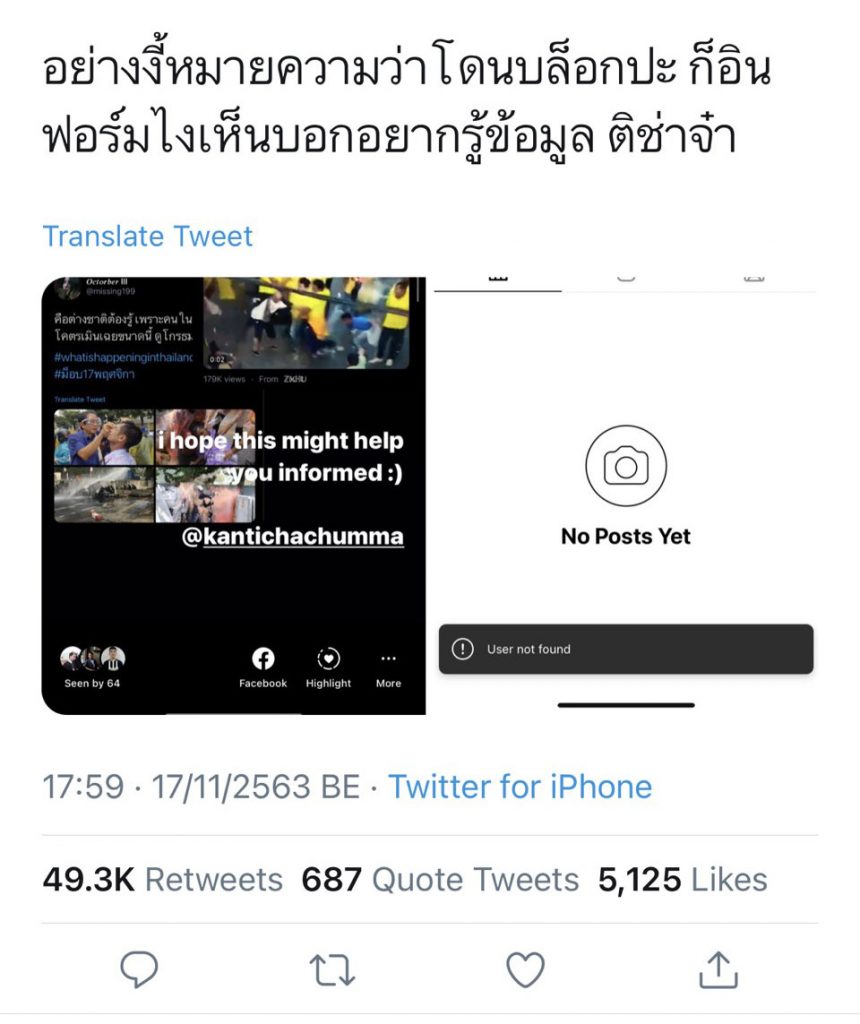The width and height of the screenshot is (860, 1024).
Task: View the 687 Quote Tweets list
Action: click(440, 879)
